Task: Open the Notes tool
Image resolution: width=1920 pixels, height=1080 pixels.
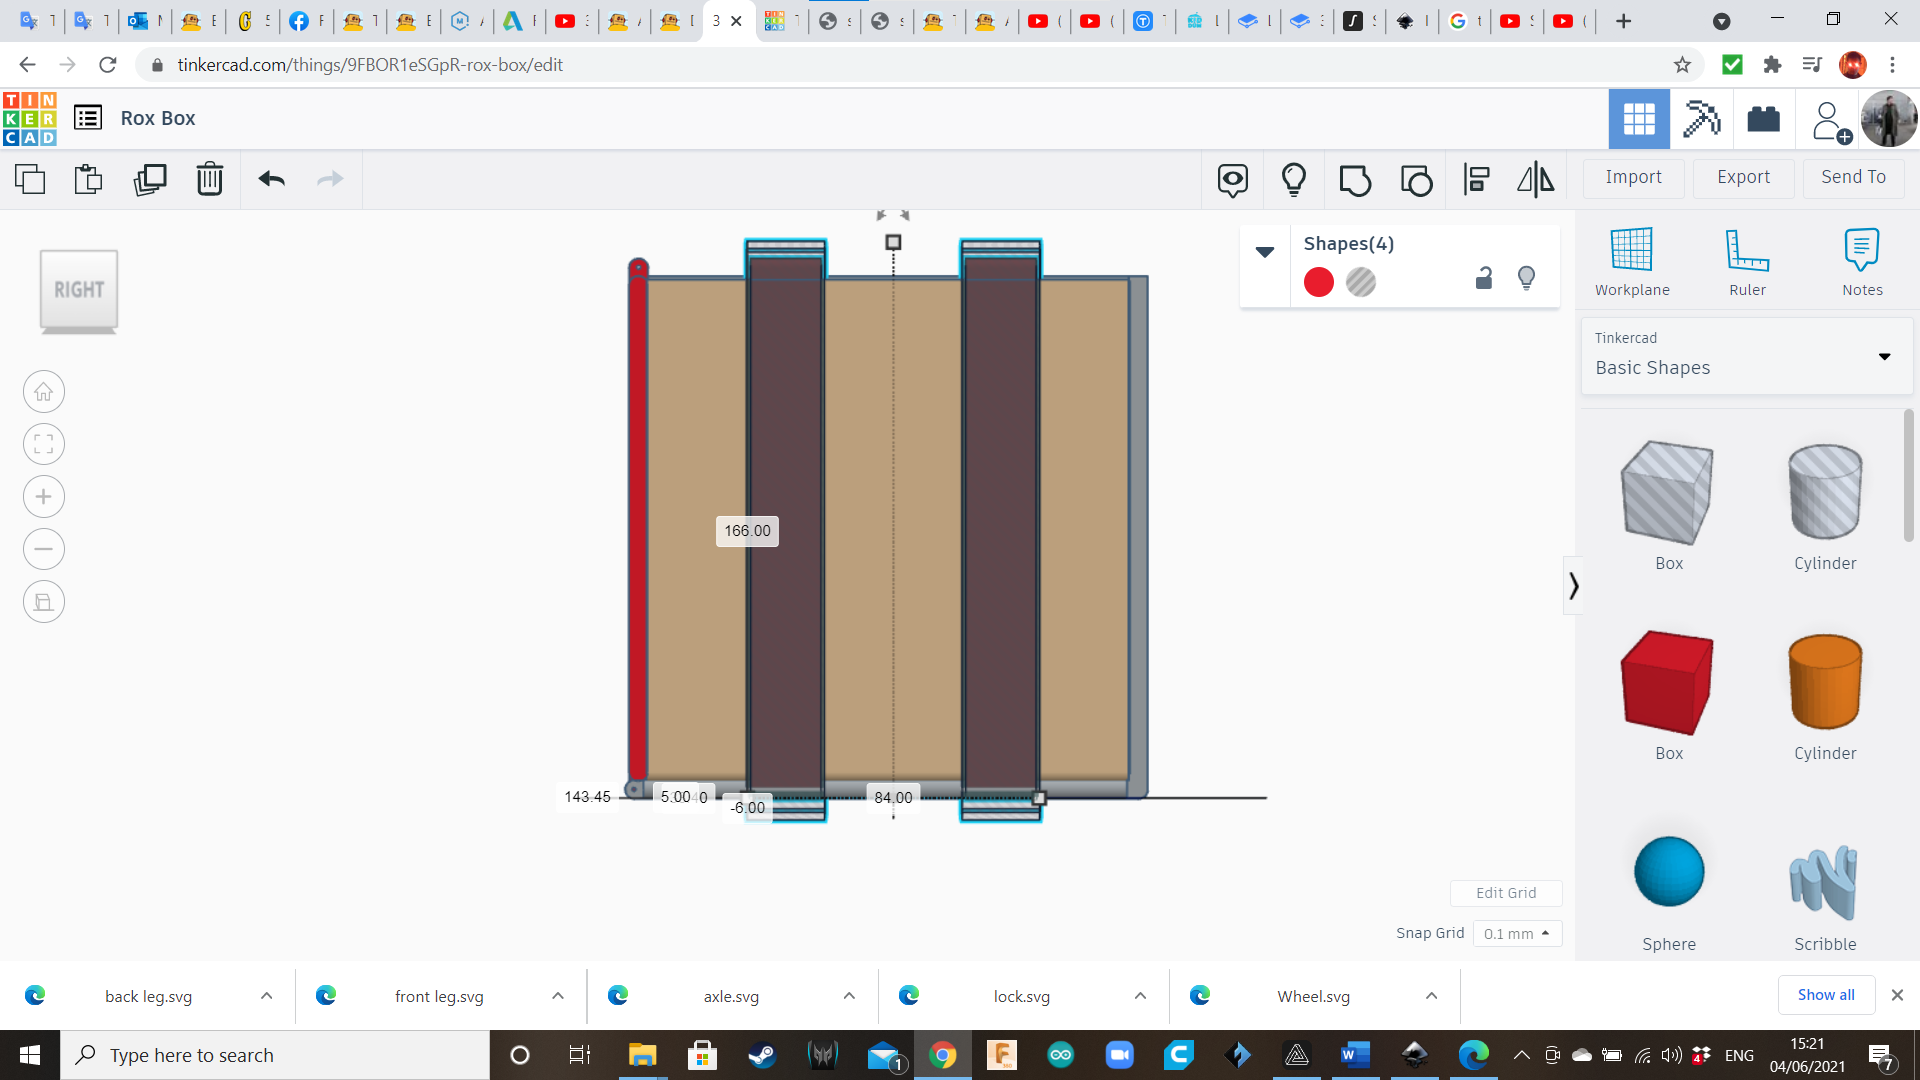Action: click(1862, 260)
